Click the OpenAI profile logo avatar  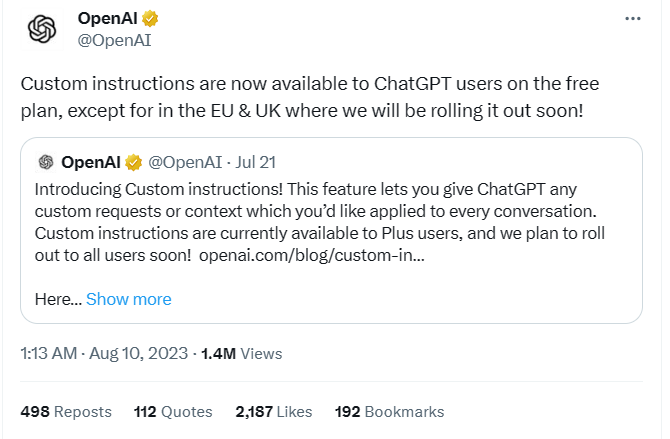point(42,30)
